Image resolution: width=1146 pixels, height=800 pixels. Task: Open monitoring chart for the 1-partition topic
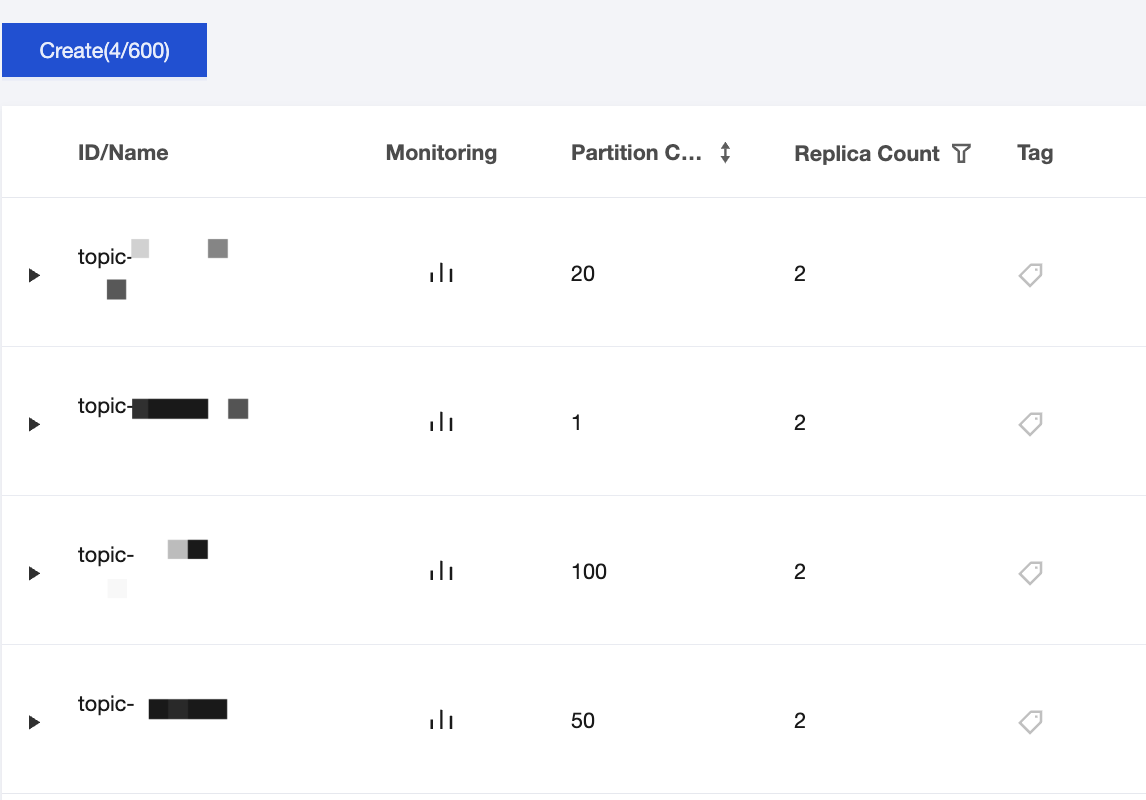441,423
